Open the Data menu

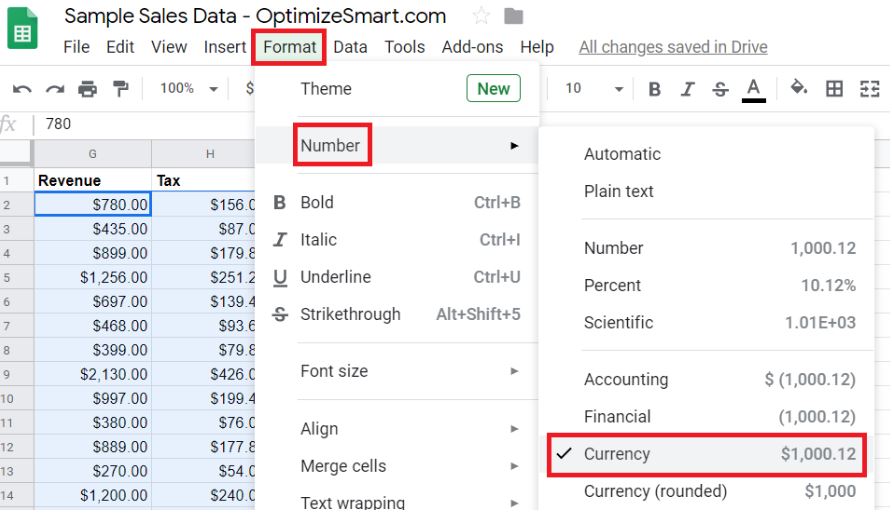350,47
